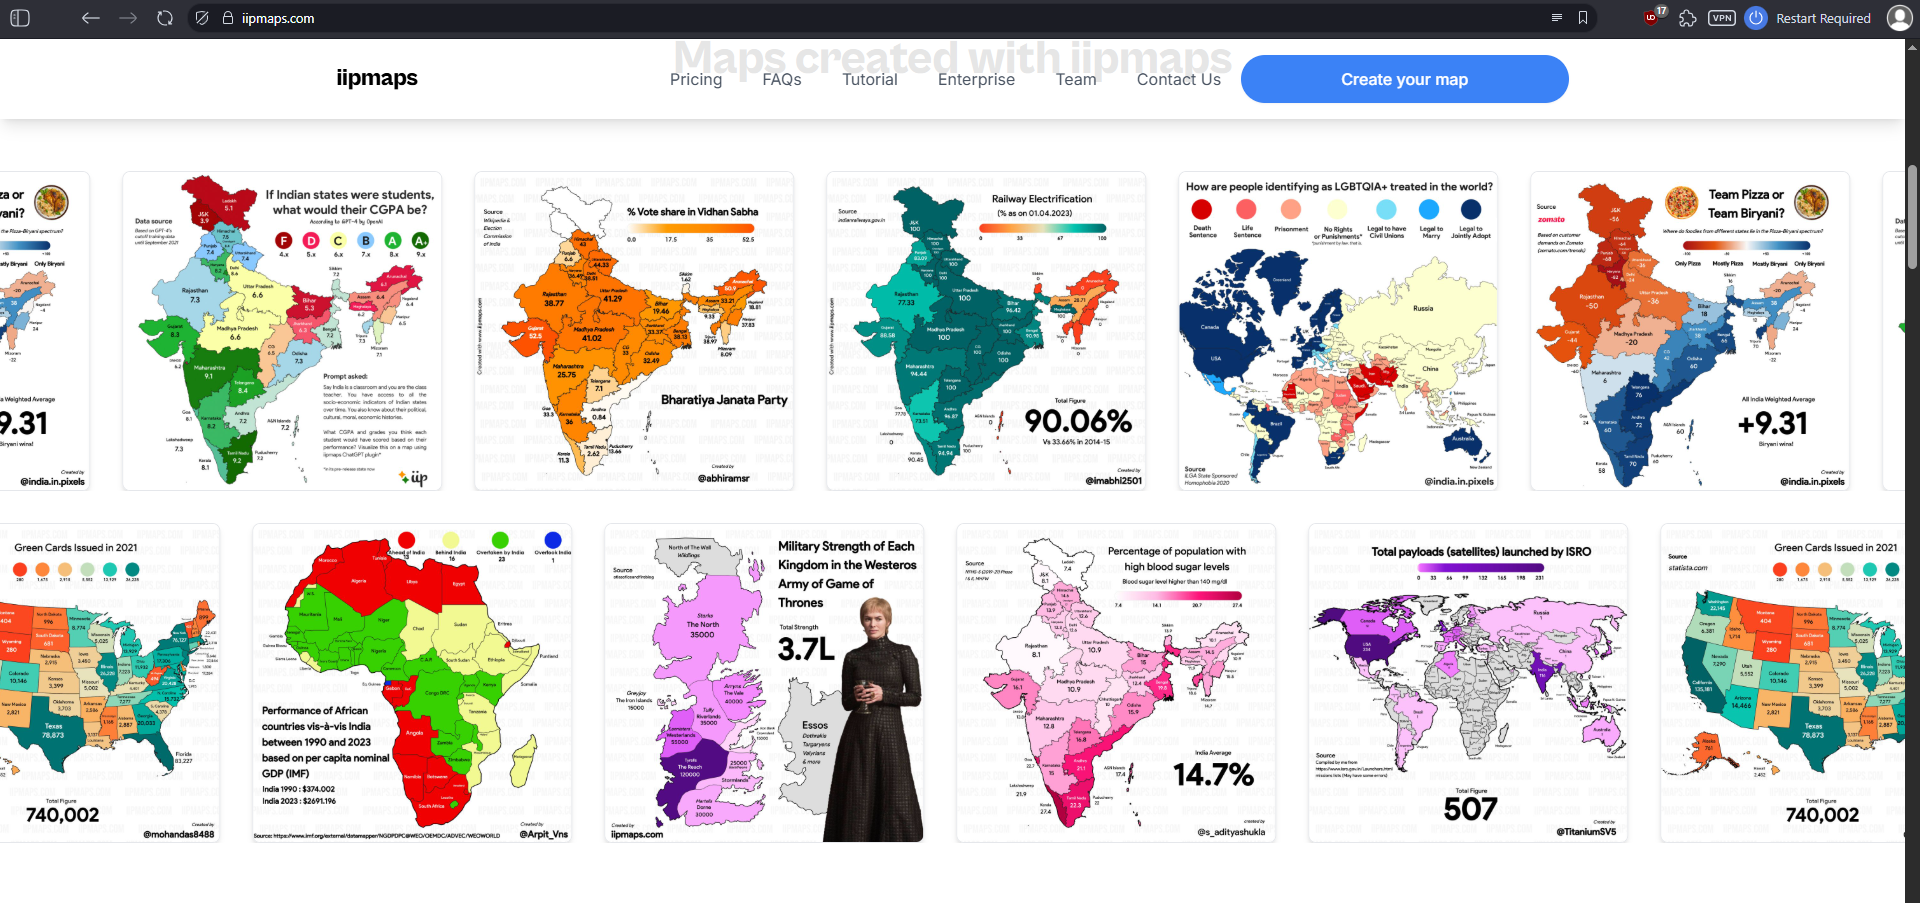Click the Vote share color gradient bar

[x=690, y=228]
